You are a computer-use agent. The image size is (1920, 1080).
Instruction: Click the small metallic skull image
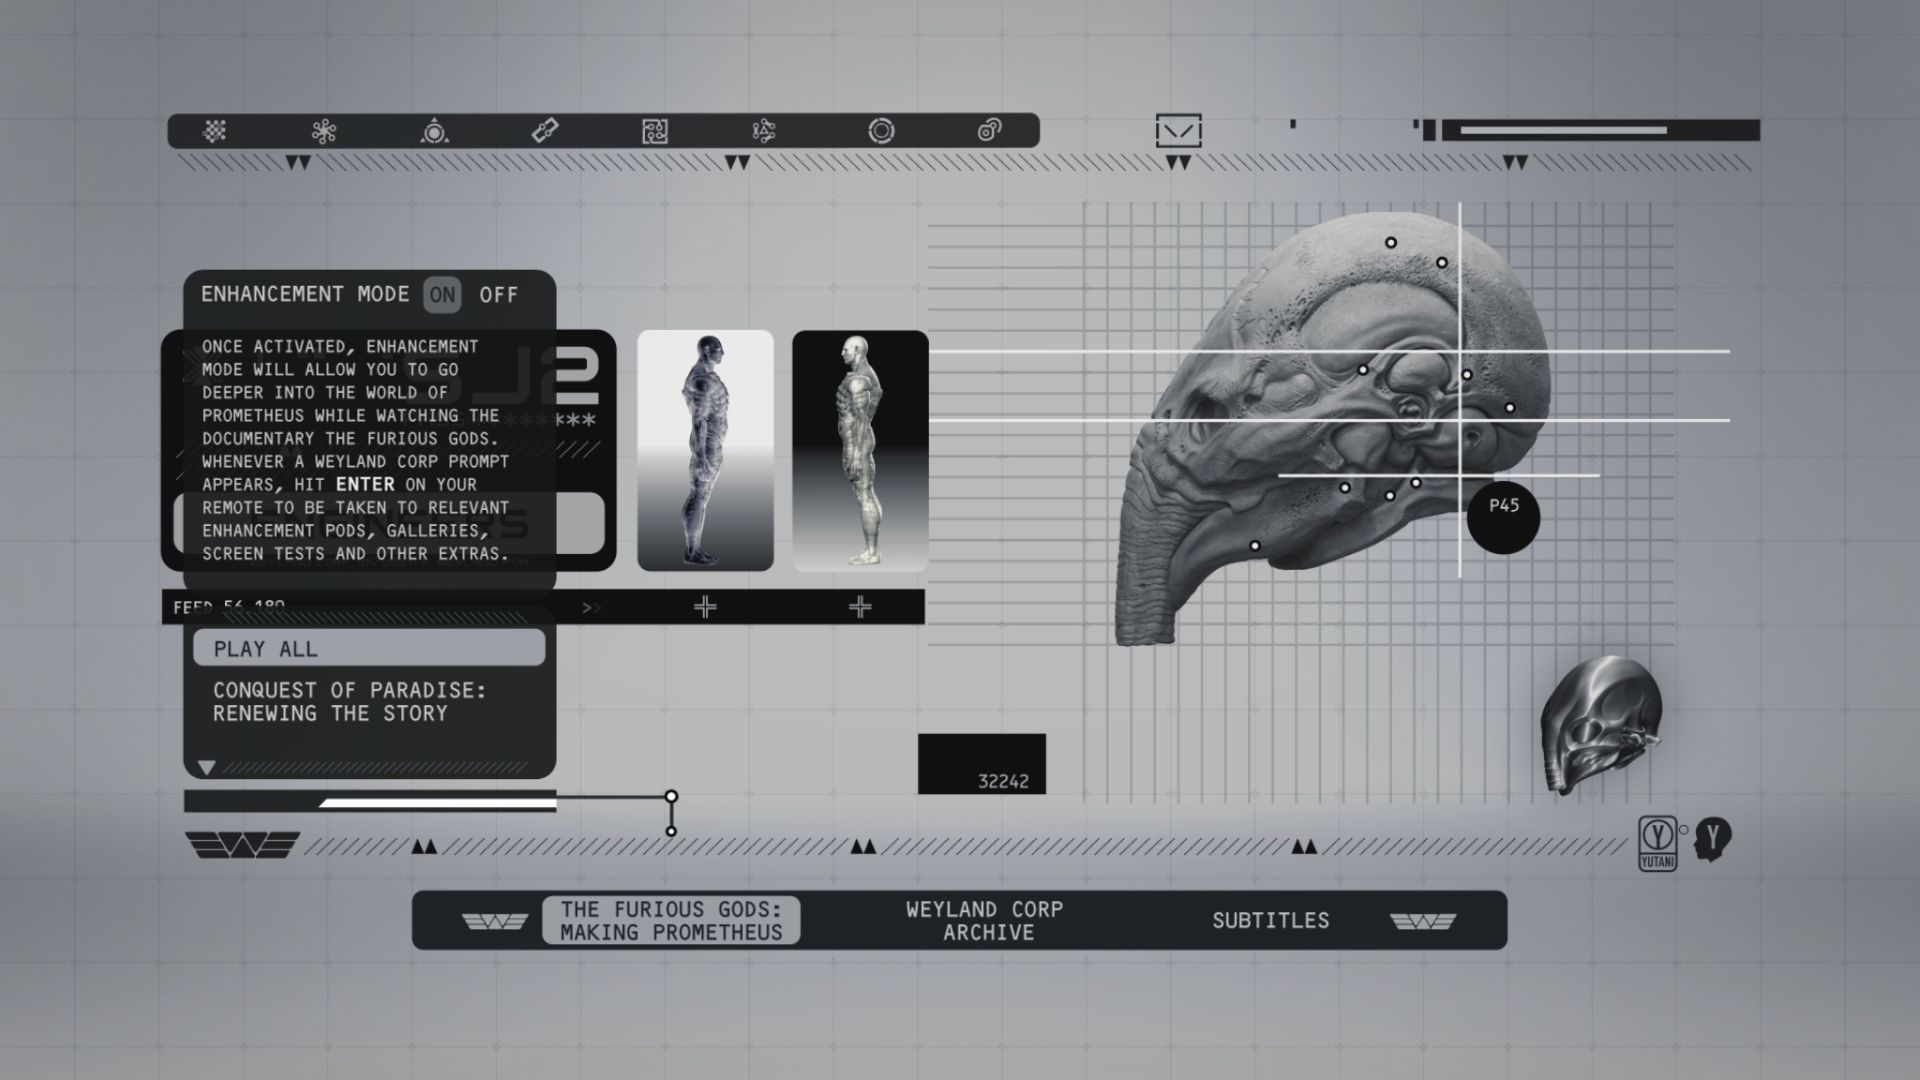(1600, 725)
